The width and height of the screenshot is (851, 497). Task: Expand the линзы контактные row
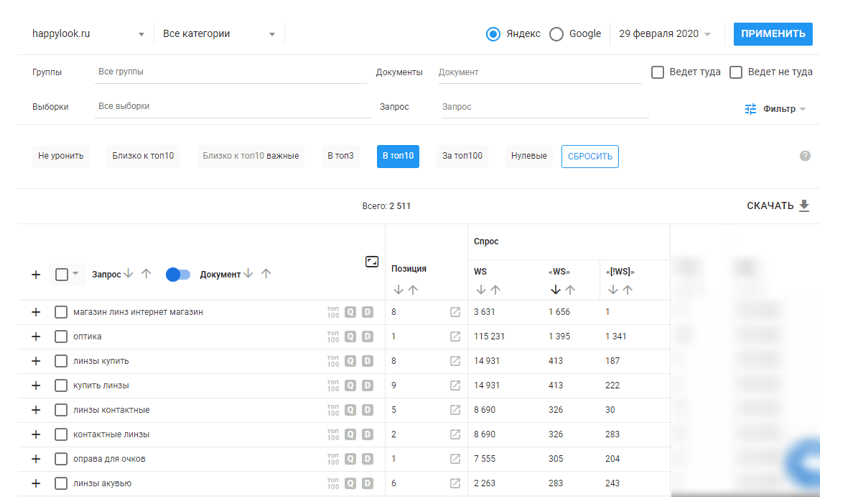click(x=36, y=410)
